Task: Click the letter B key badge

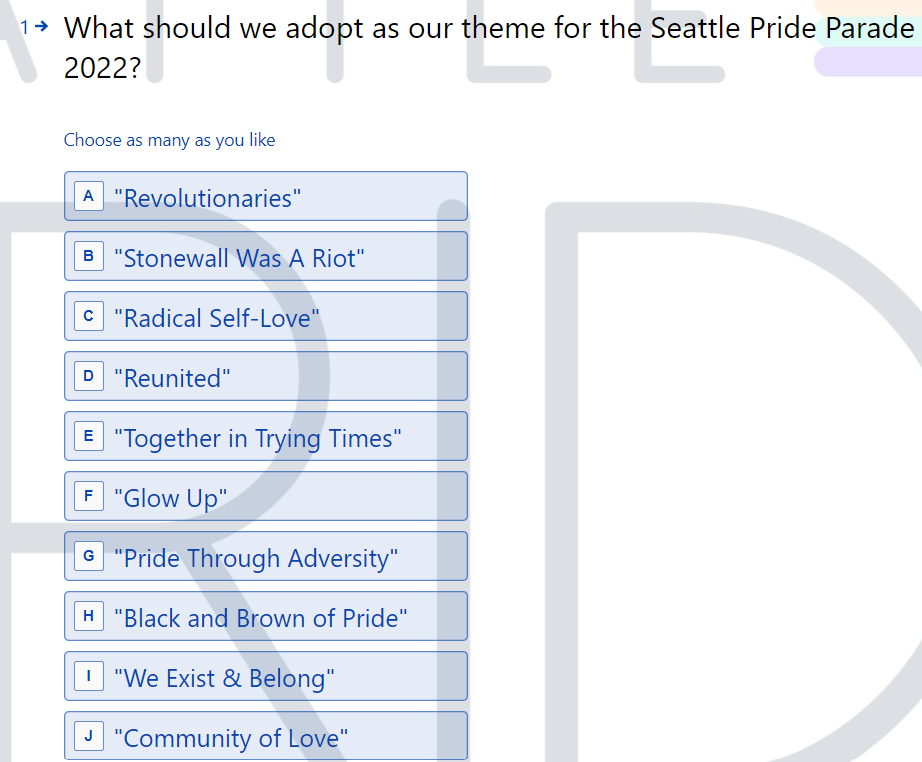Action: (x=89, y=256)
